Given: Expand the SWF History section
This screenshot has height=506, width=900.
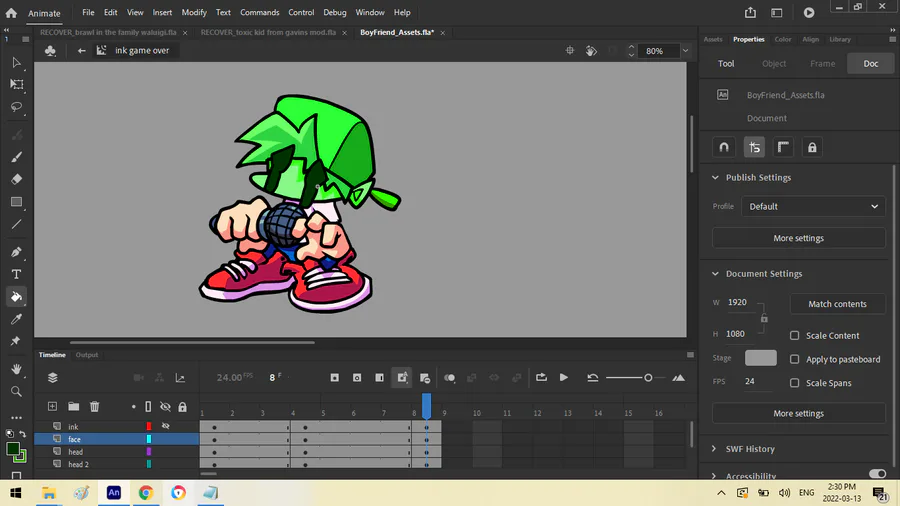Looking at the screenshot, I should click(714, 449).
